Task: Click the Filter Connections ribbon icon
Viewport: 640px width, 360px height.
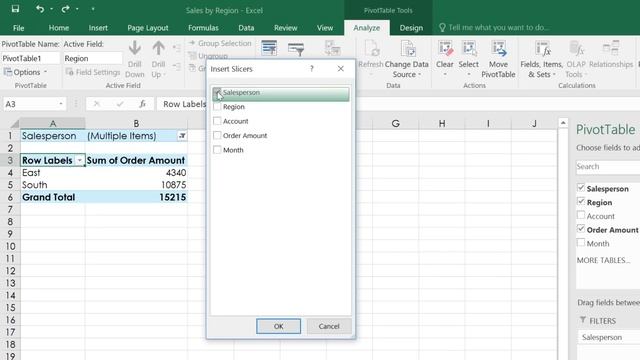Action: (x=332, y=49)
